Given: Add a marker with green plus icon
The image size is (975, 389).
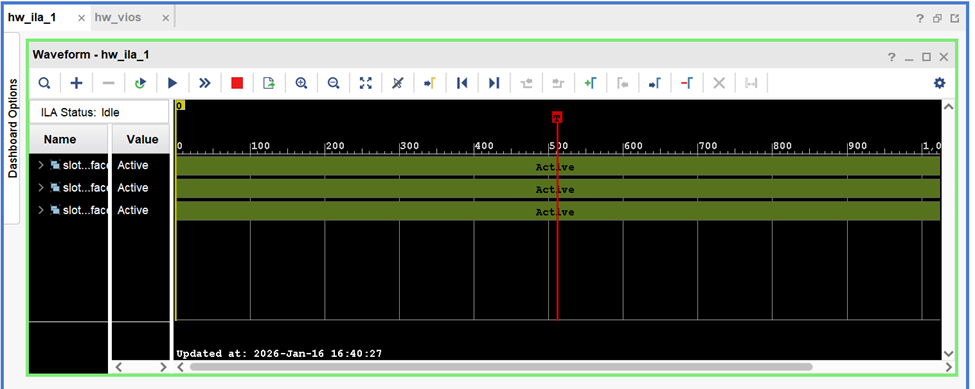Looking at the screenshot, I should point(590,83).
